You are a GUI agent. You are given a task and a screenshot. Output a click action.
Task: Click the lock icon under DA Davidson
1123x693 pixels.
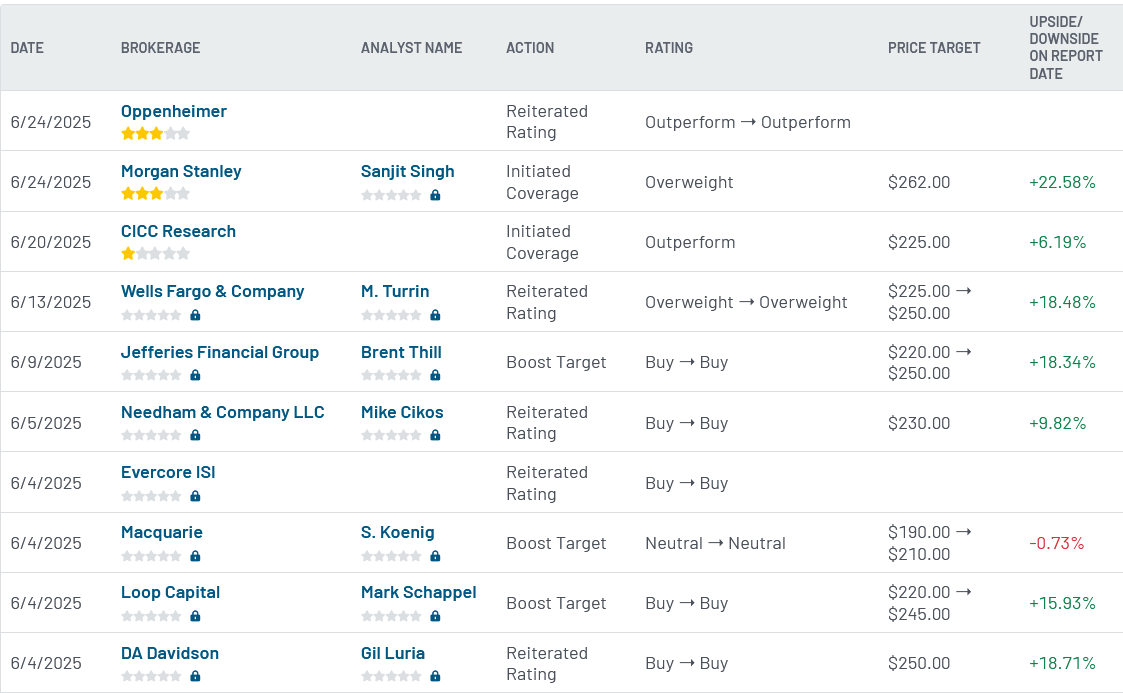[195, 677]
